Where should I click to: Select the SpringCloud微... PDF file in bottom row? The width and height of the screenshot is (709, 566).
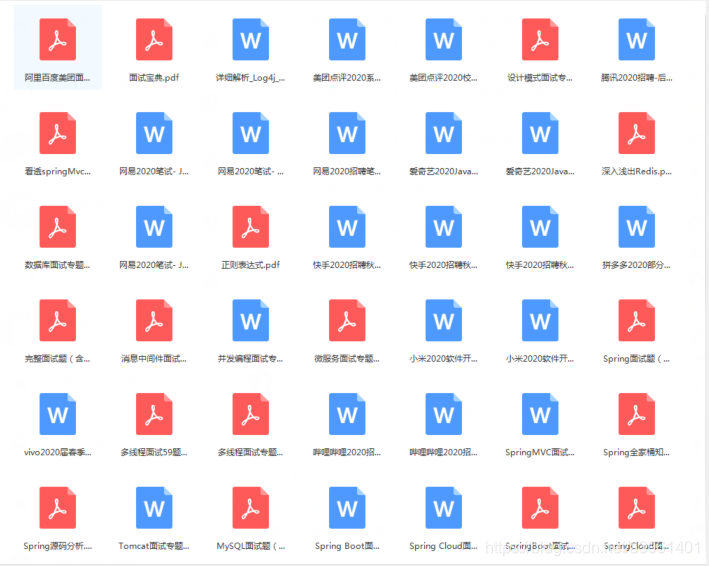[637, 508]
